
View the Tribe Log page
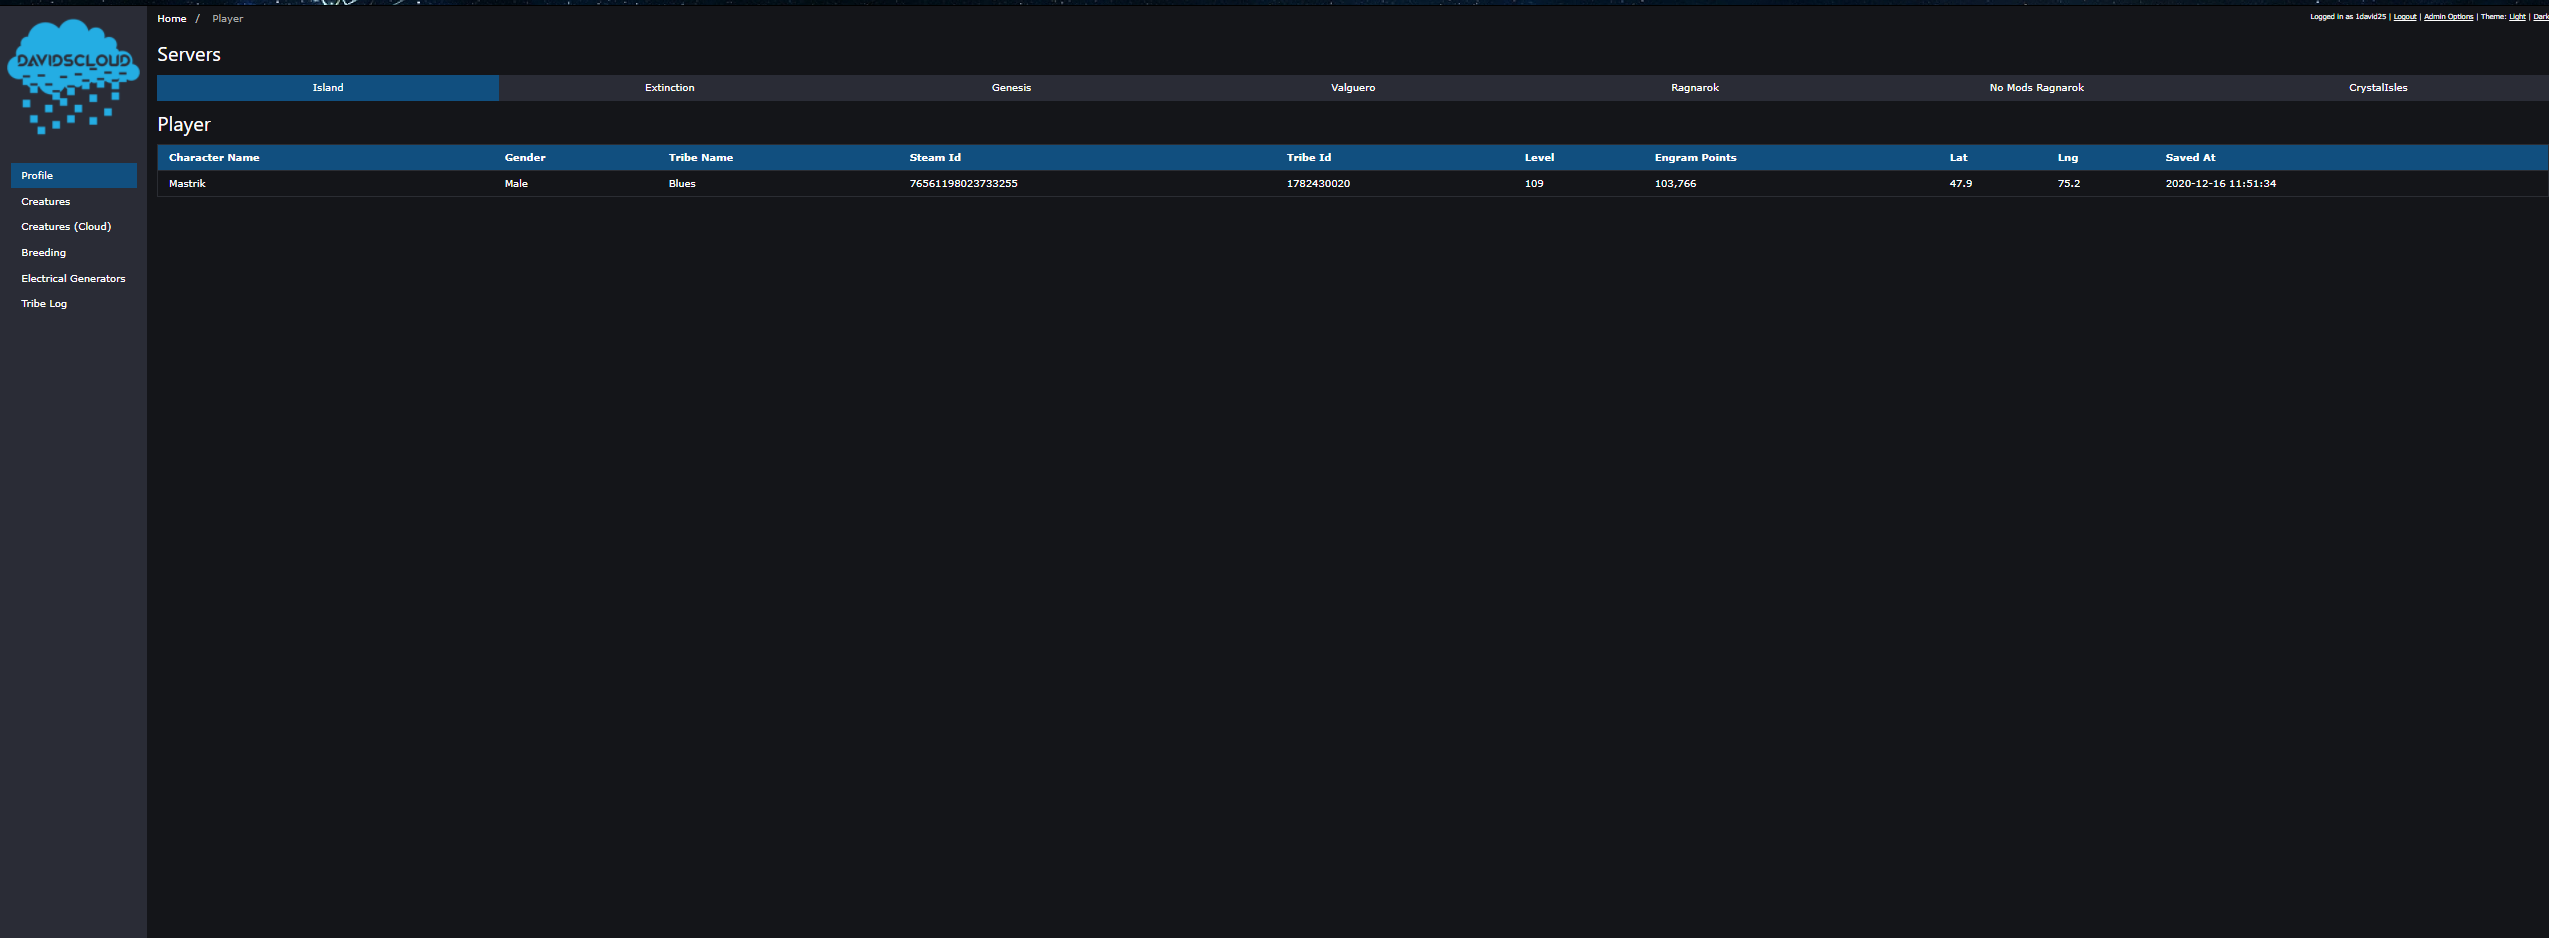[44, 304]
